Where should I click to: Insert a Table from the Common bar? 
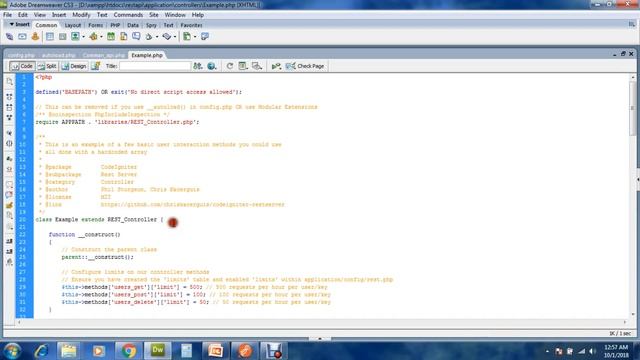click(49, 37)
